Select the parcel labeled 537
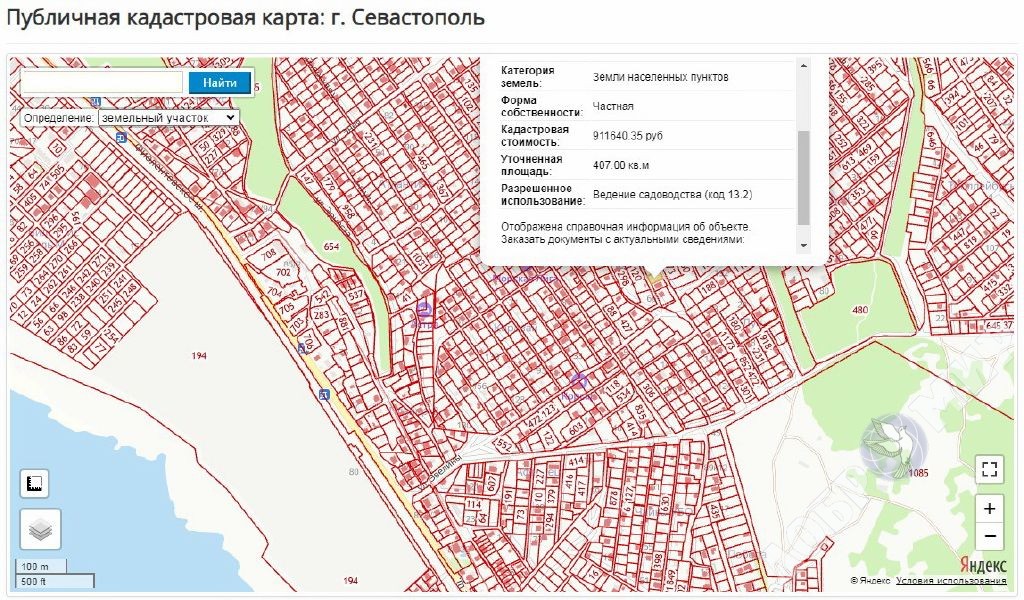The width and height of the screenshot is (1024, 600). 355,295
